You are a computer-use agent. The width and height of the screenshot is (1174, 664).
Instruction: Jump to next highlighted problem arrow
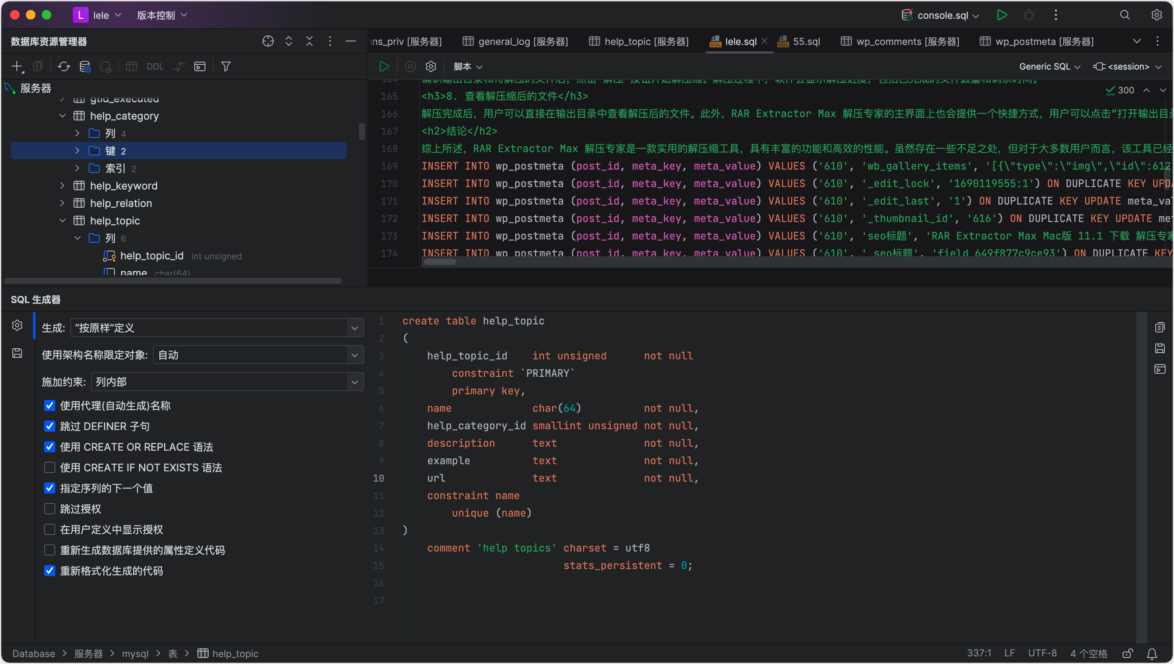tap(1163, 91)
